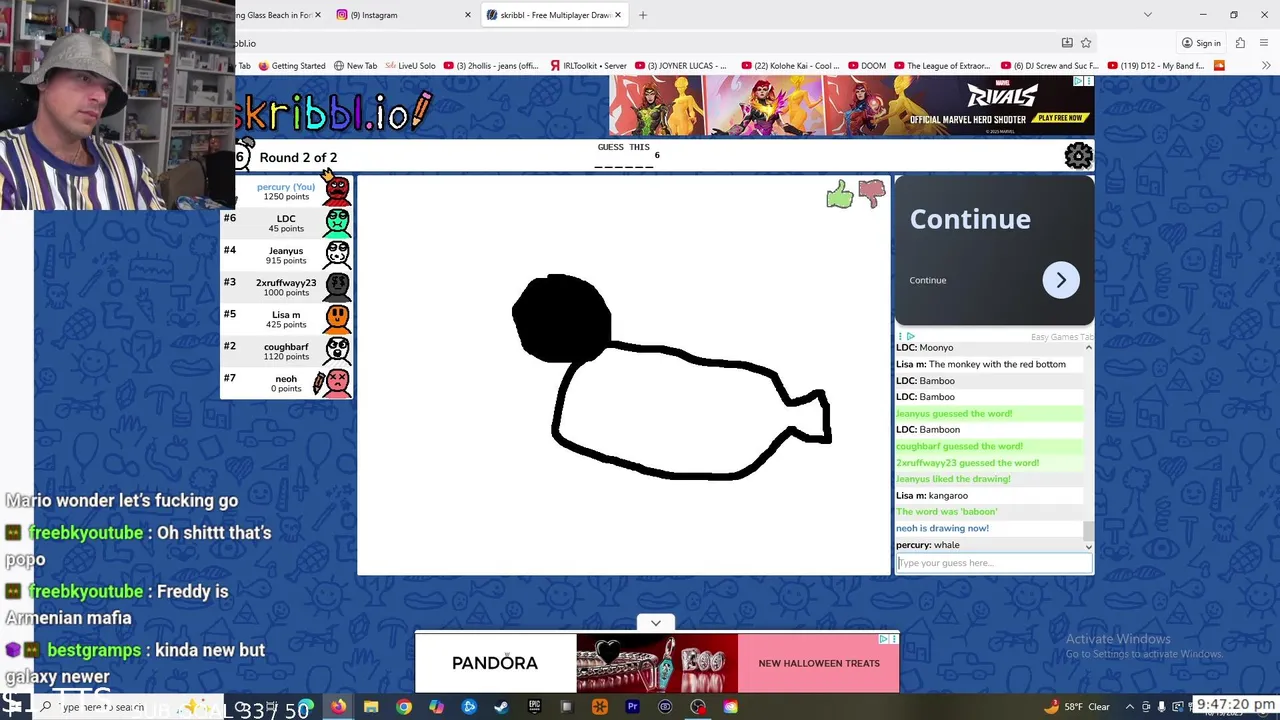
Task: Close the skribbl tab
Action: coord(618,15)
